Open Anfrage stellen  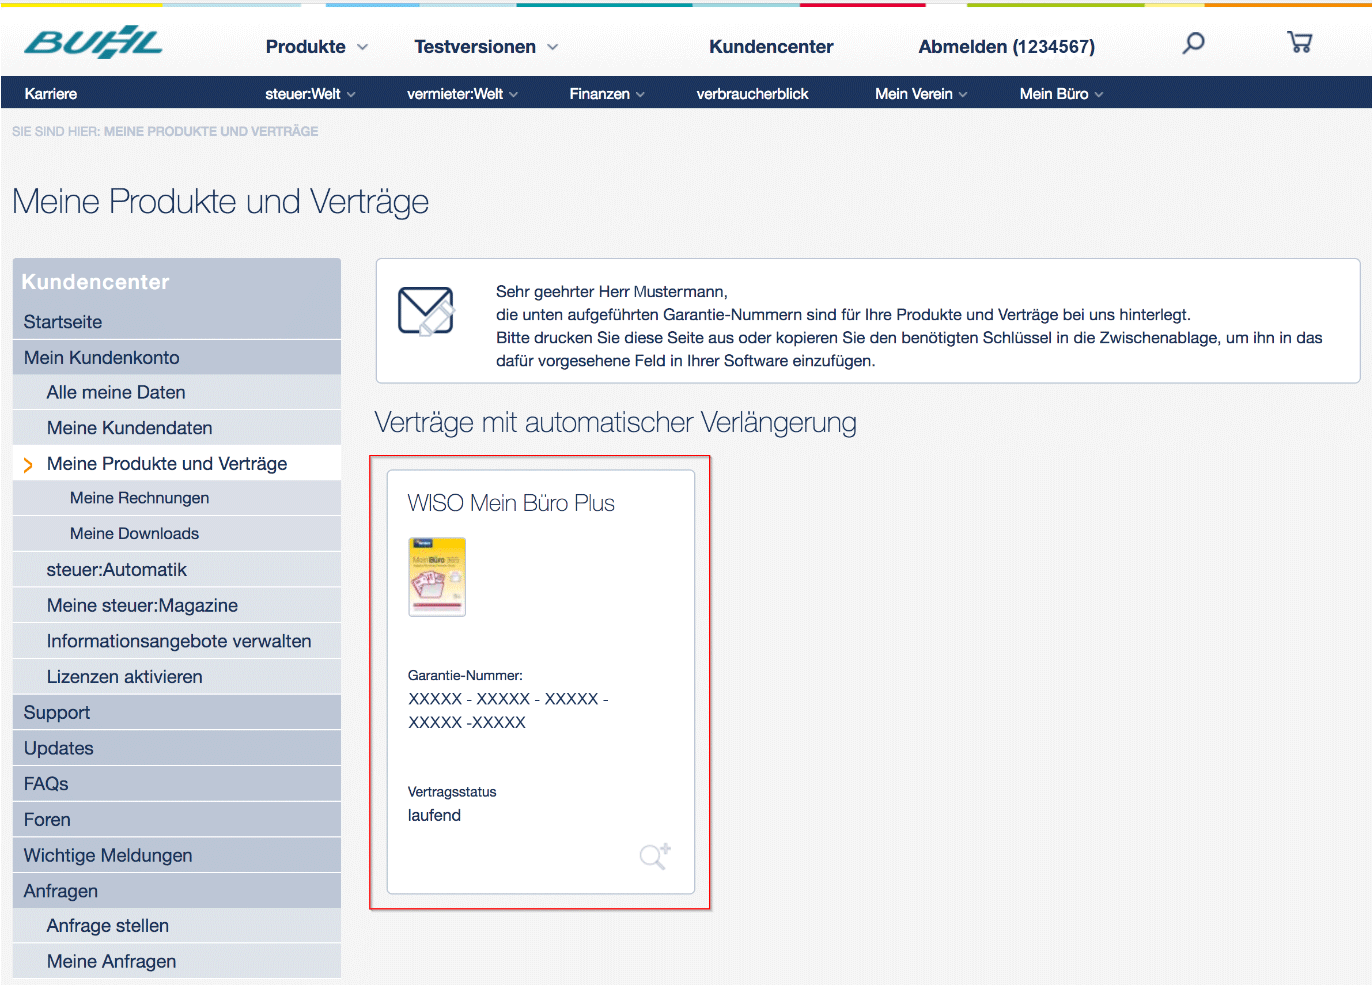point(177,926)
